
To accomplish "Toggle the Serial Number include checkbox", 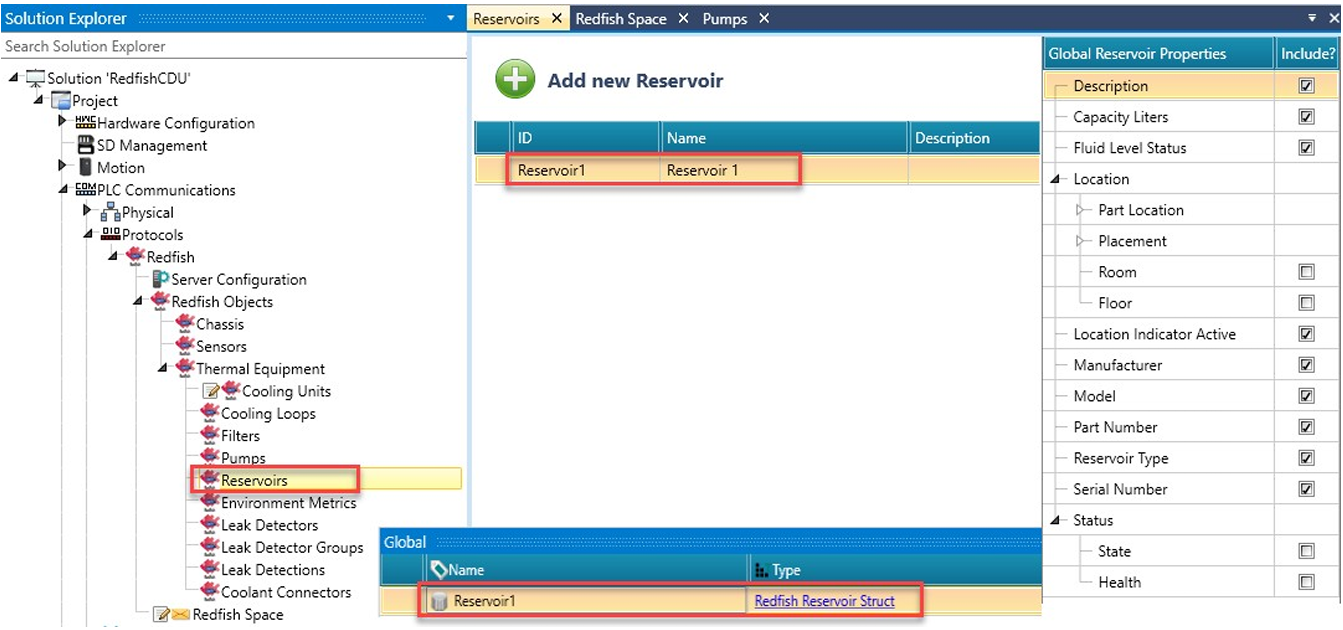I will click(1306, 489).
